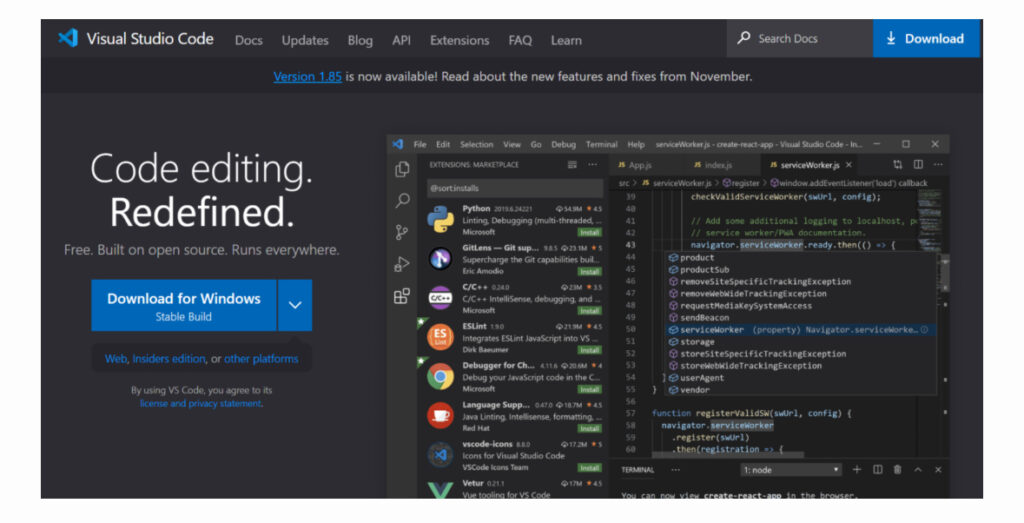Expand the download options chevron
1024x523 pixels.
coord(295,305)
